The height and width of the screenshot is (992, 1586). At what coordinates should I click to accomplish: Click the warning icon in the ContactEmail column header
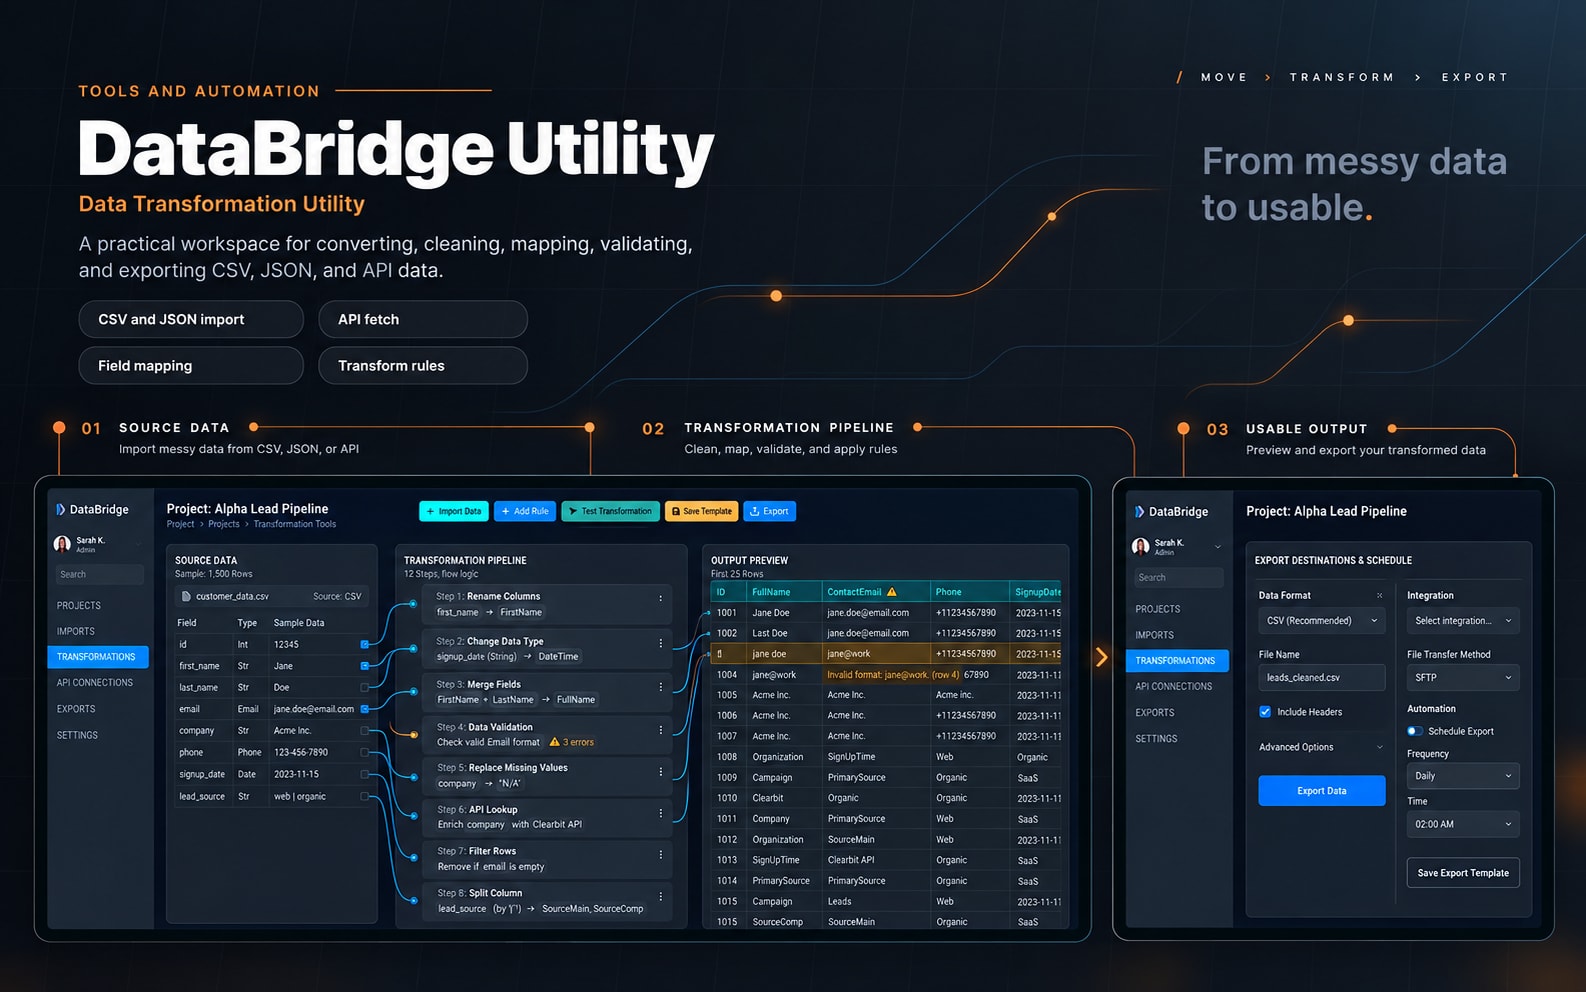tap(892, 592)
